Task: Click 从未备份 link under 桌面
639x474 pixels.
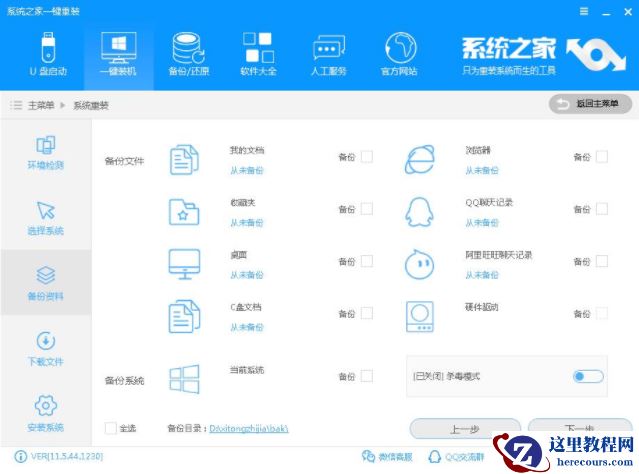Action: [x=247, y=275]
